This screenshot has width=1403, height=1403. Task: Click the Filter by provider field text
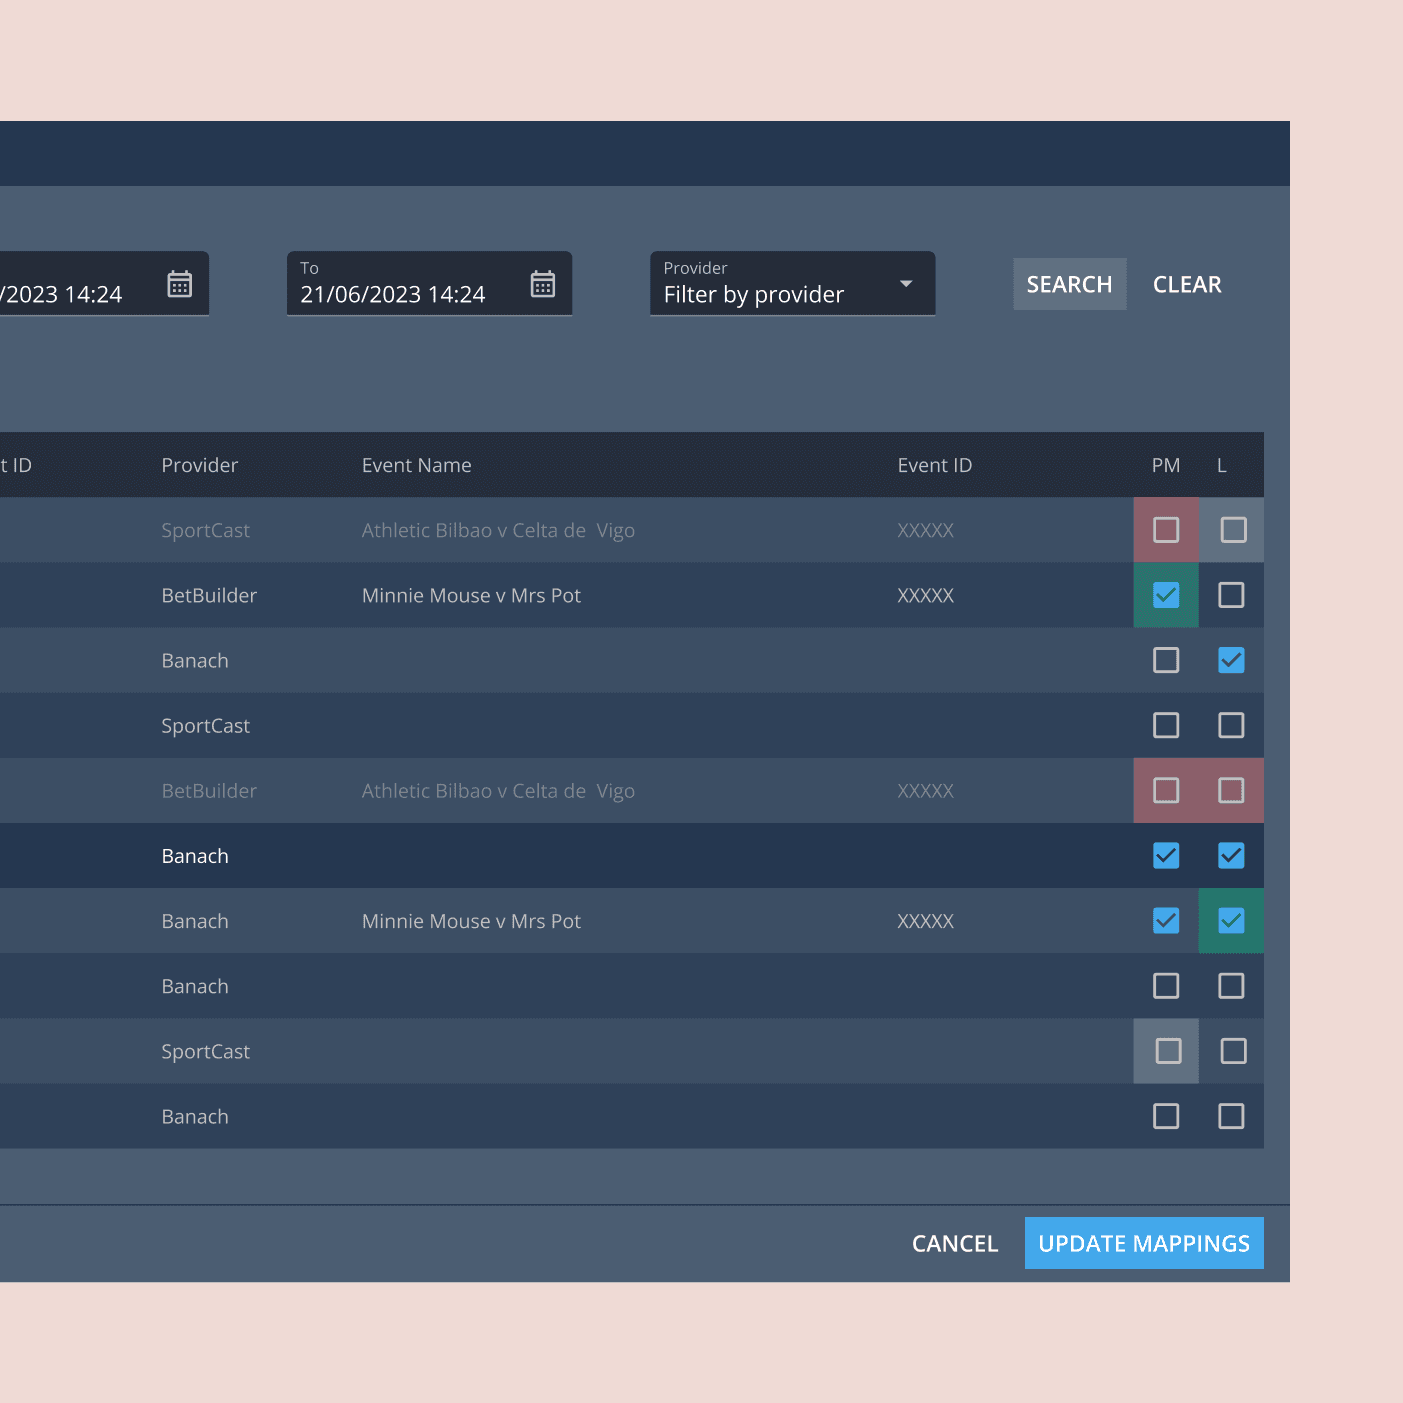754,294
